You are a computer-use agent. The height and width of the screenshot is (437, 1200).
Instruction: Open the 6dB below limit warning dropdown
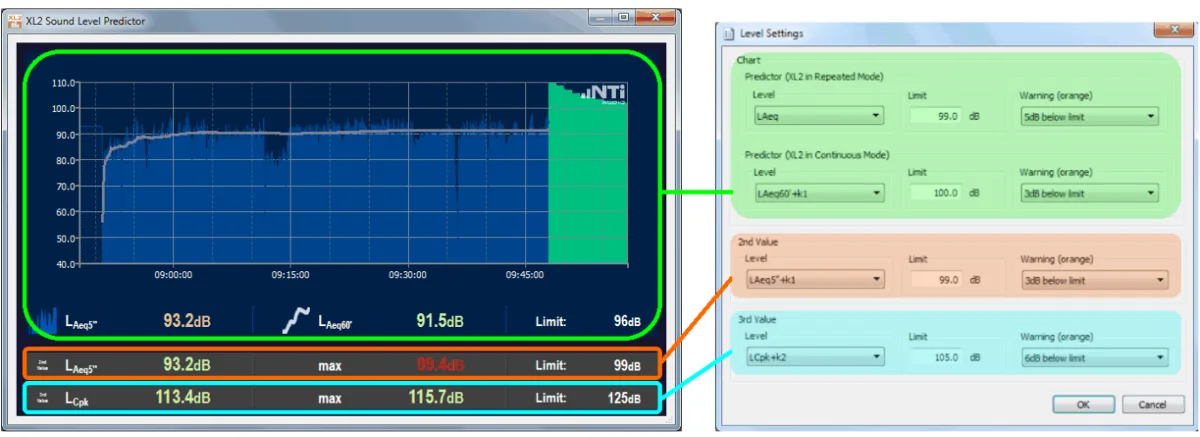(x=1095, y=356)
